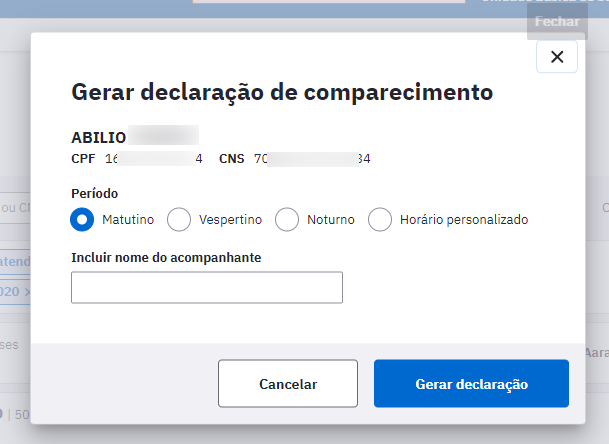This screenshot has width=609, height=444.
Task: Focus the companion name input field
Action: 207,287
